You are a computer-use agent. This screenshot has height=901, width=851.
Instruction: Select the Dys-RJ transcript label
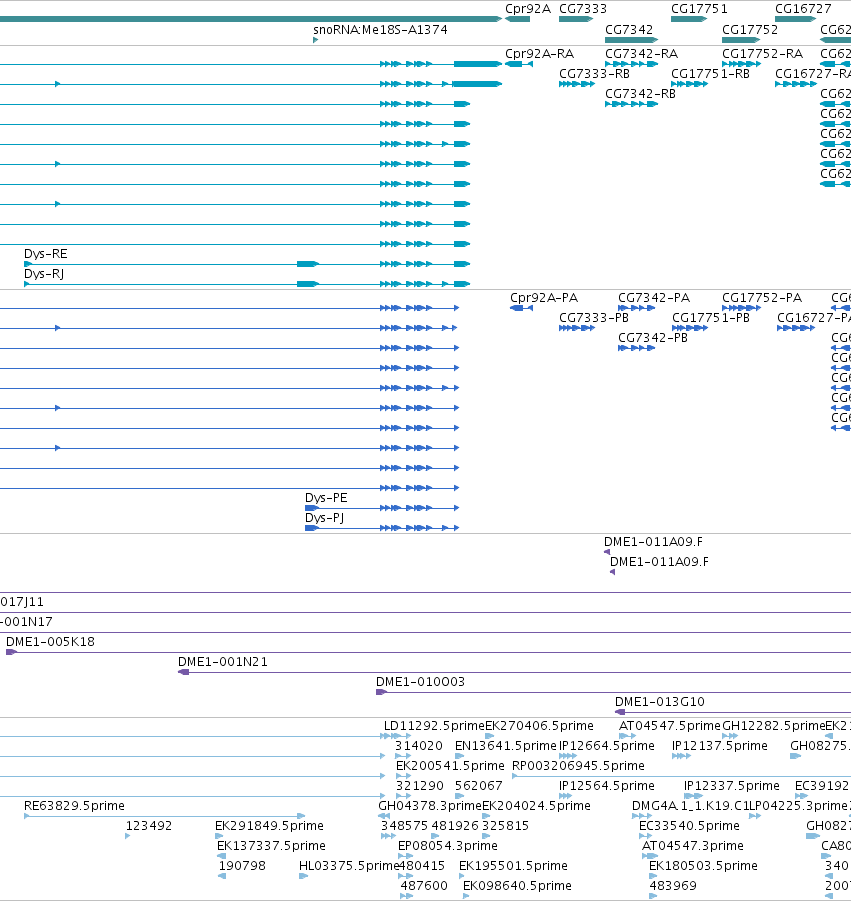coord(44,274)
